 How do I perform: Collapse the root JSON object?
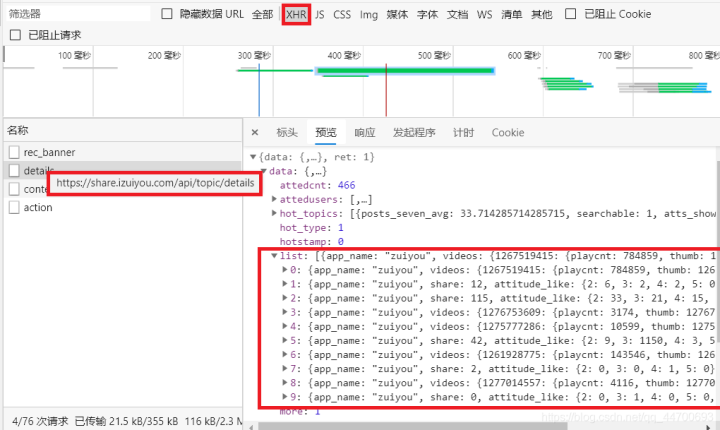point(253,157)
